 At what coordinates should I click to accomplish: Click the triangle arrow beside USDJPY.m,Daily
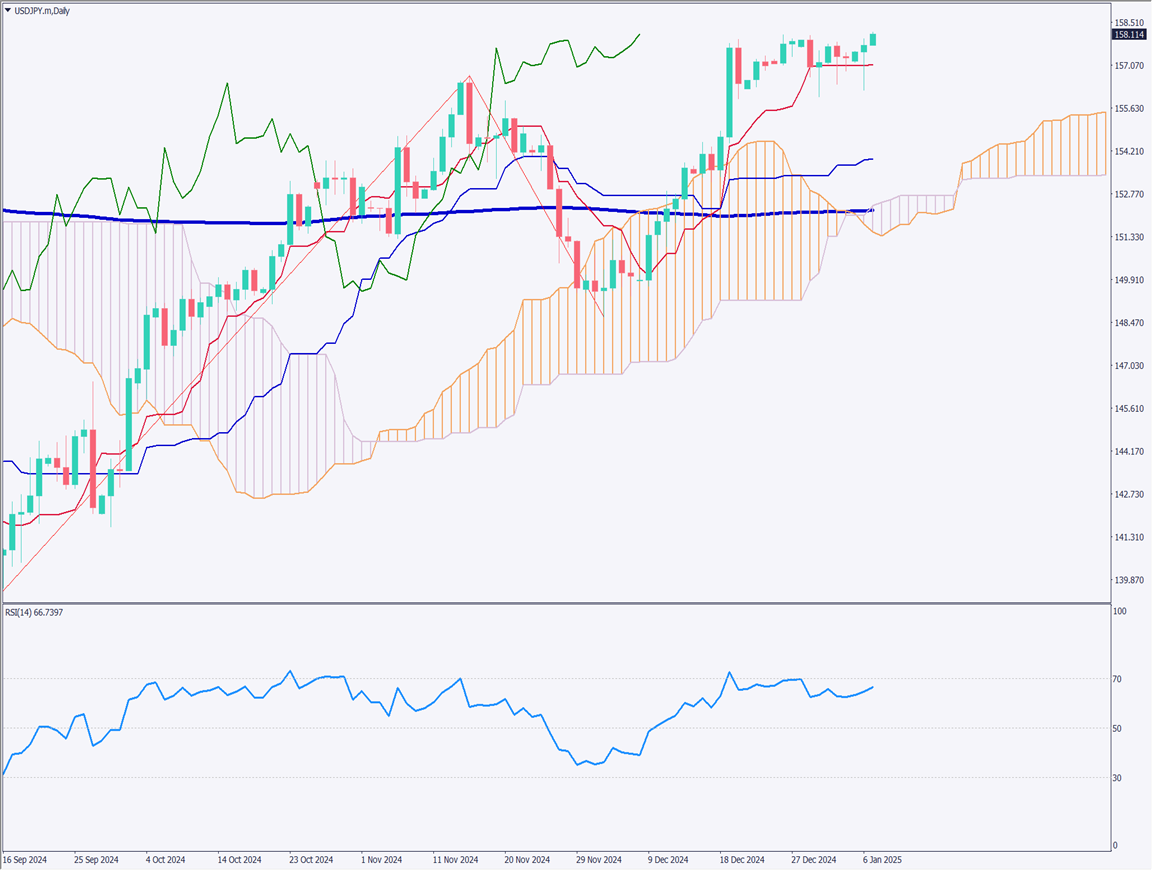(9, 10)
